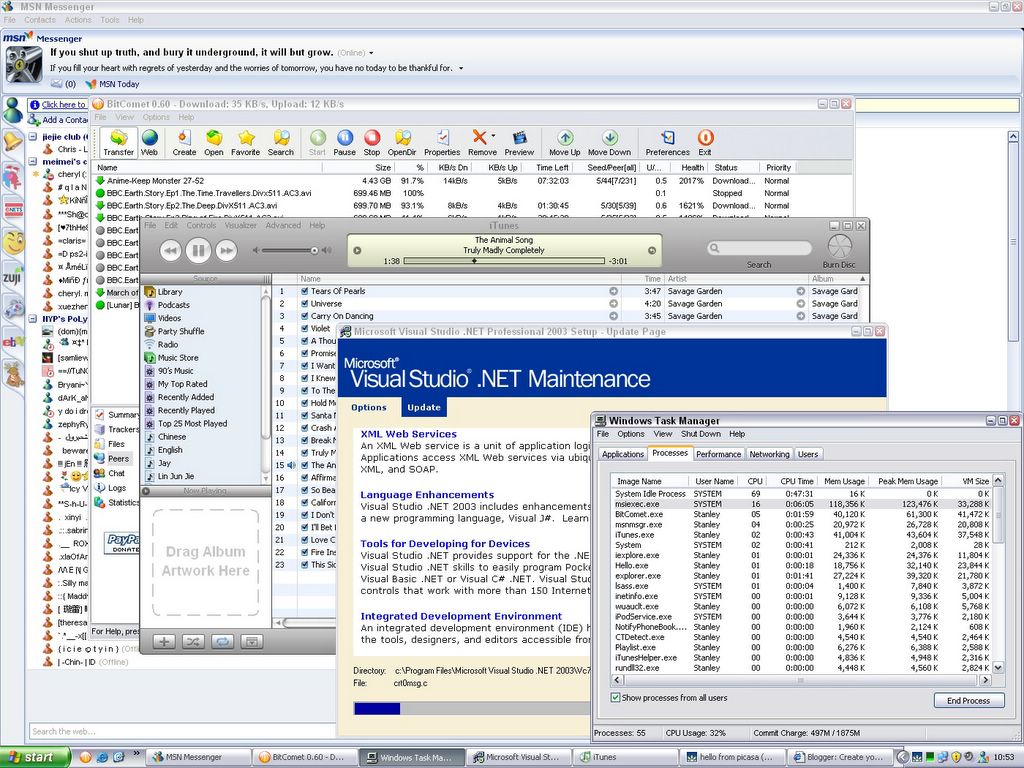Switch to Applications tab in Task Manager
The width and height of the screenshot is (1024, 768).
[x=622, y=454]
